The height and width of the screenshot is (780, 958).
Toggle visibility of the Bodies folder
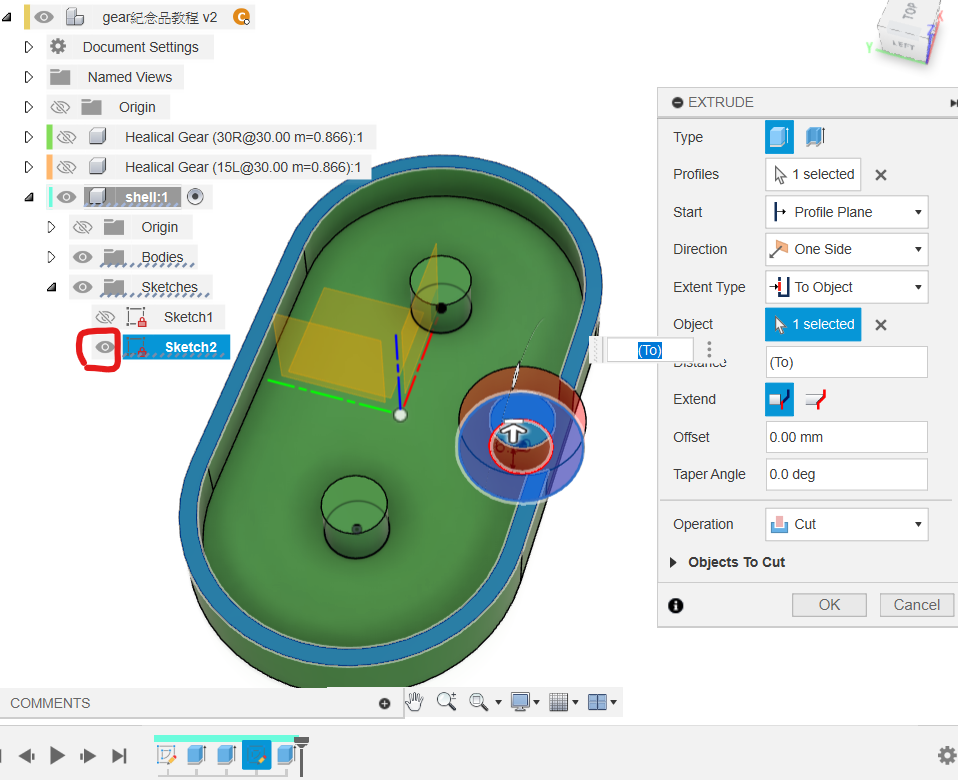coord(84,257)
